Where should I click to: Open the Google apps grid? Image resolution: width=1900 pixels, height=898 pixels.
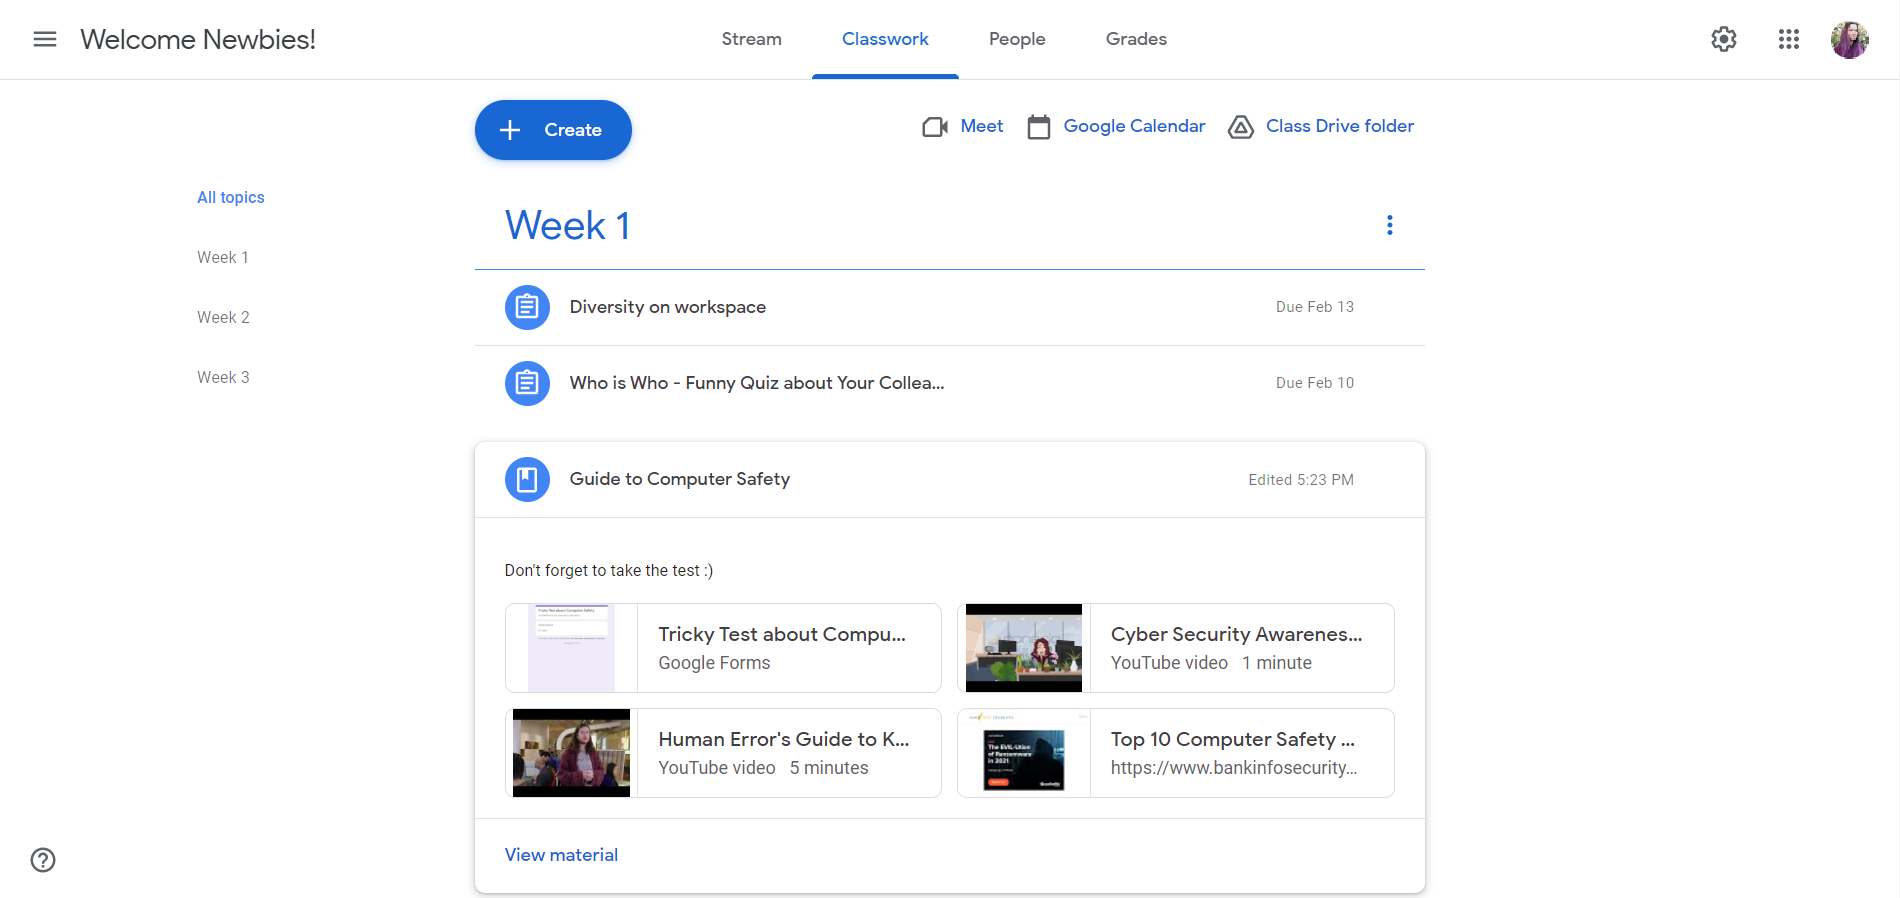(x=1789, y=39)
